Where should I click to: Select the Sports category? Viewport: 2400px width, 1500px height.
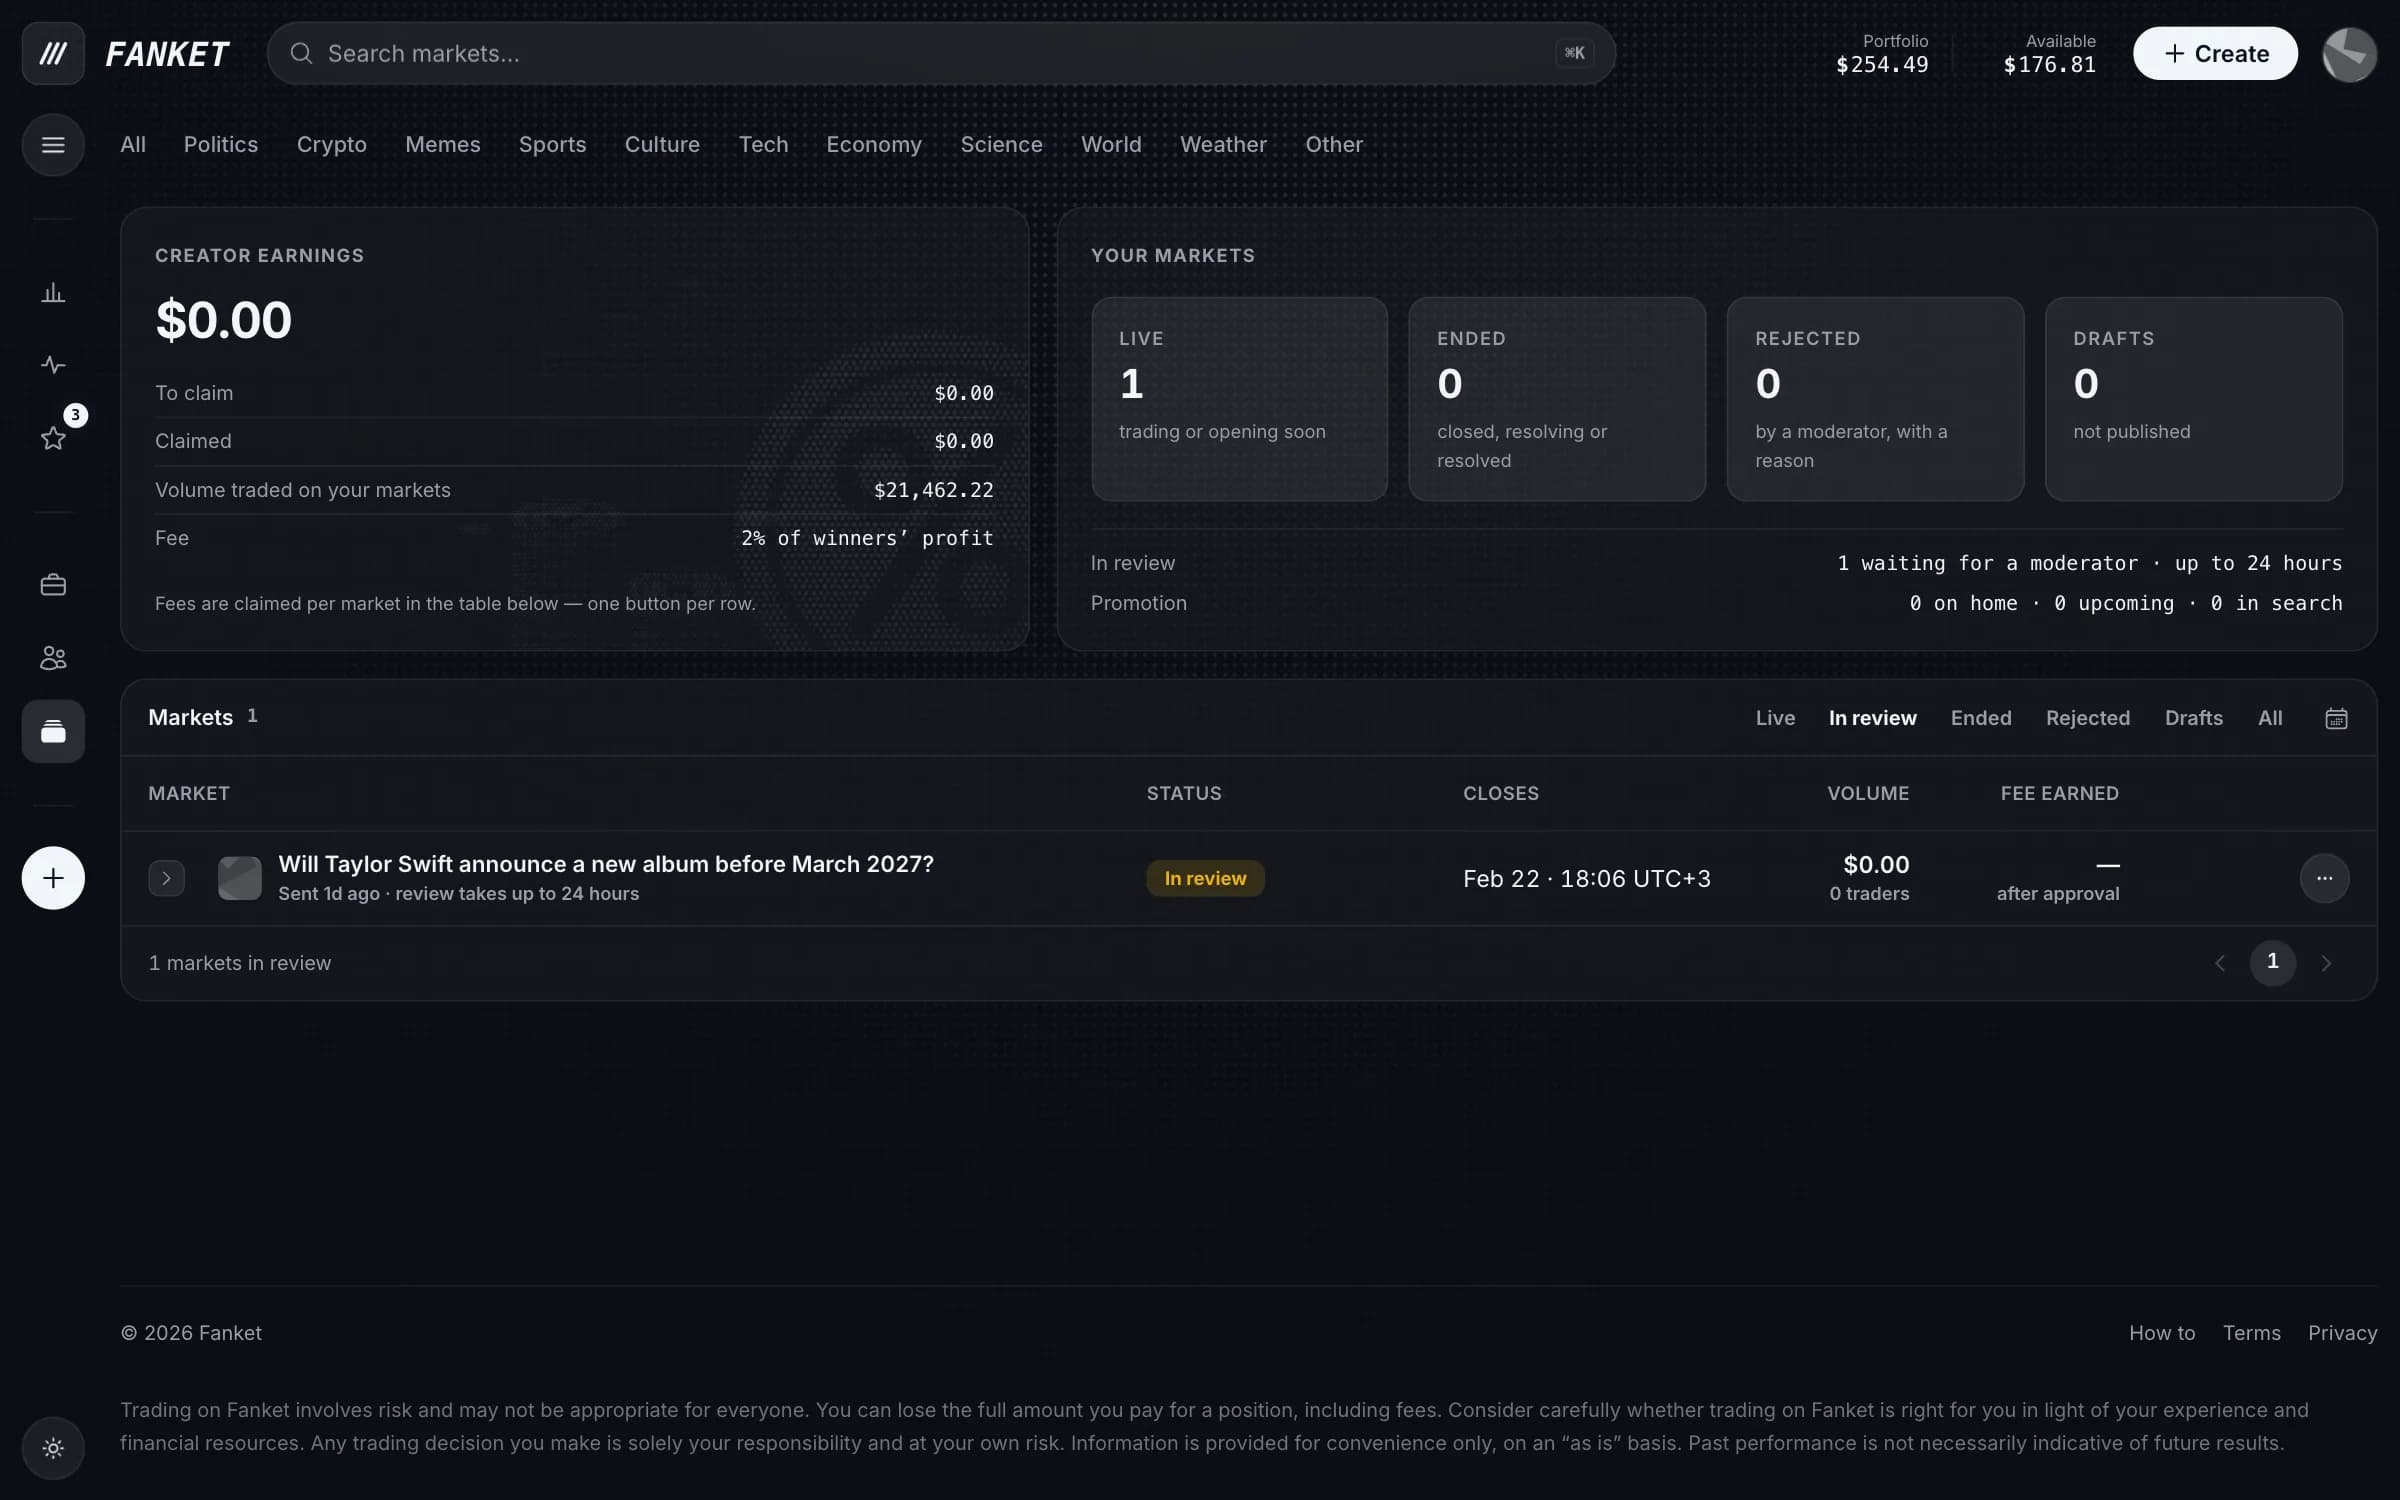(x=552, y=145)
